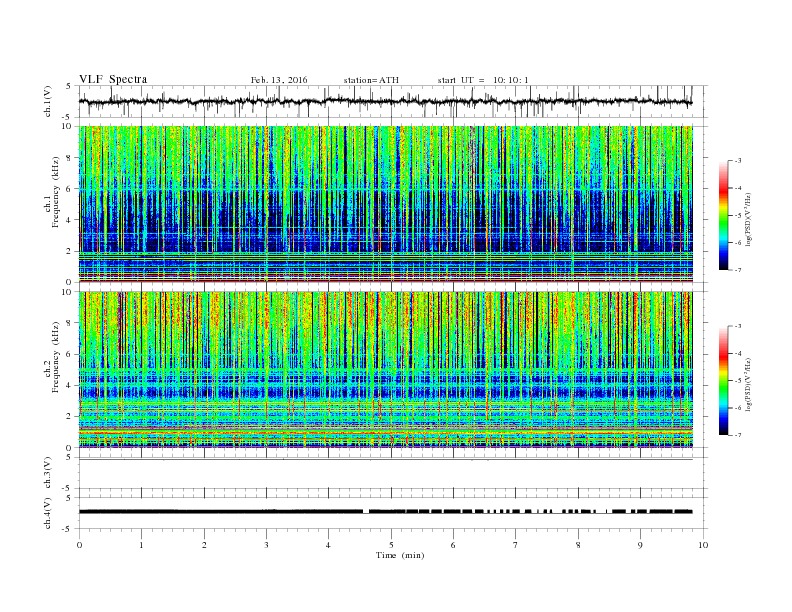Click the 'ch.3(V)' axis label

(x=48, y=473)
